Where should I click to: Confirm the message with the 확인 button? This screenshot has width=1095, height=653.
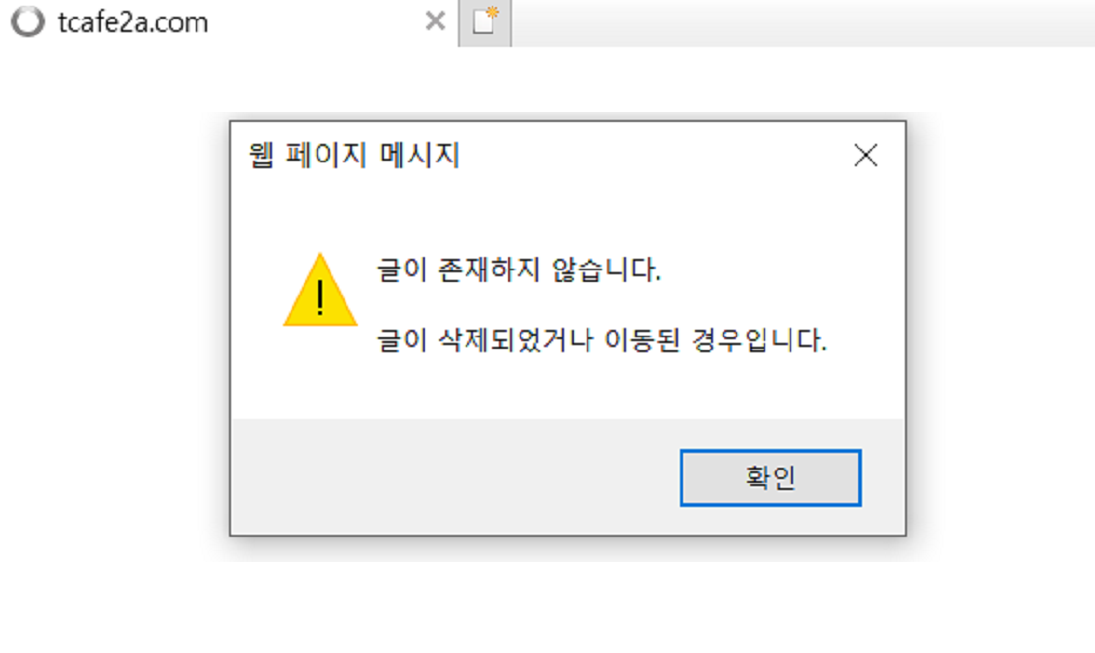point(770,478)
